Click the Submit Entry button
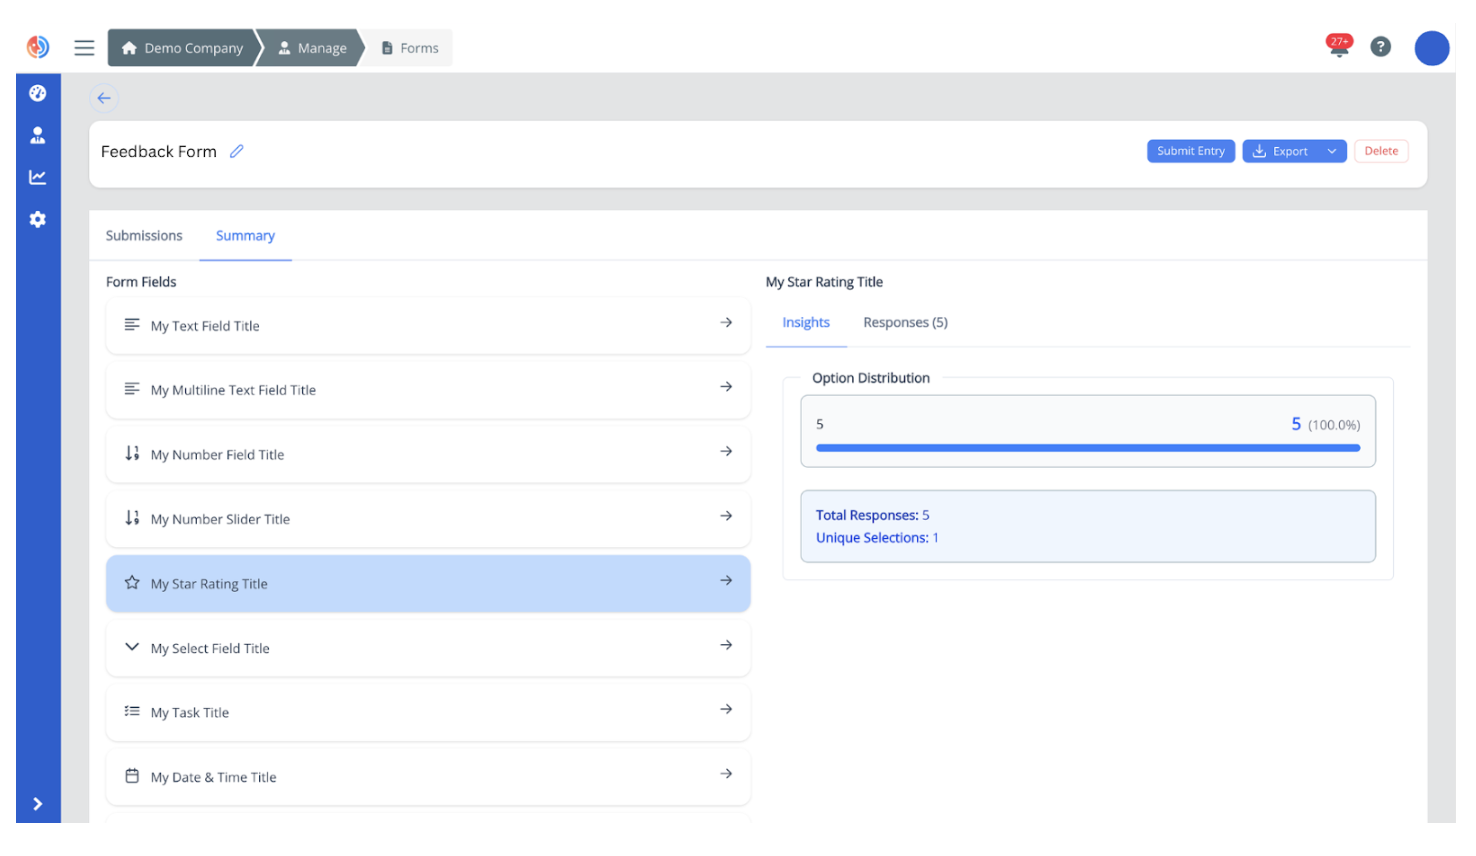This screenshot has width=1476, height=856. pyautogui.click(x=1190, y=151)
